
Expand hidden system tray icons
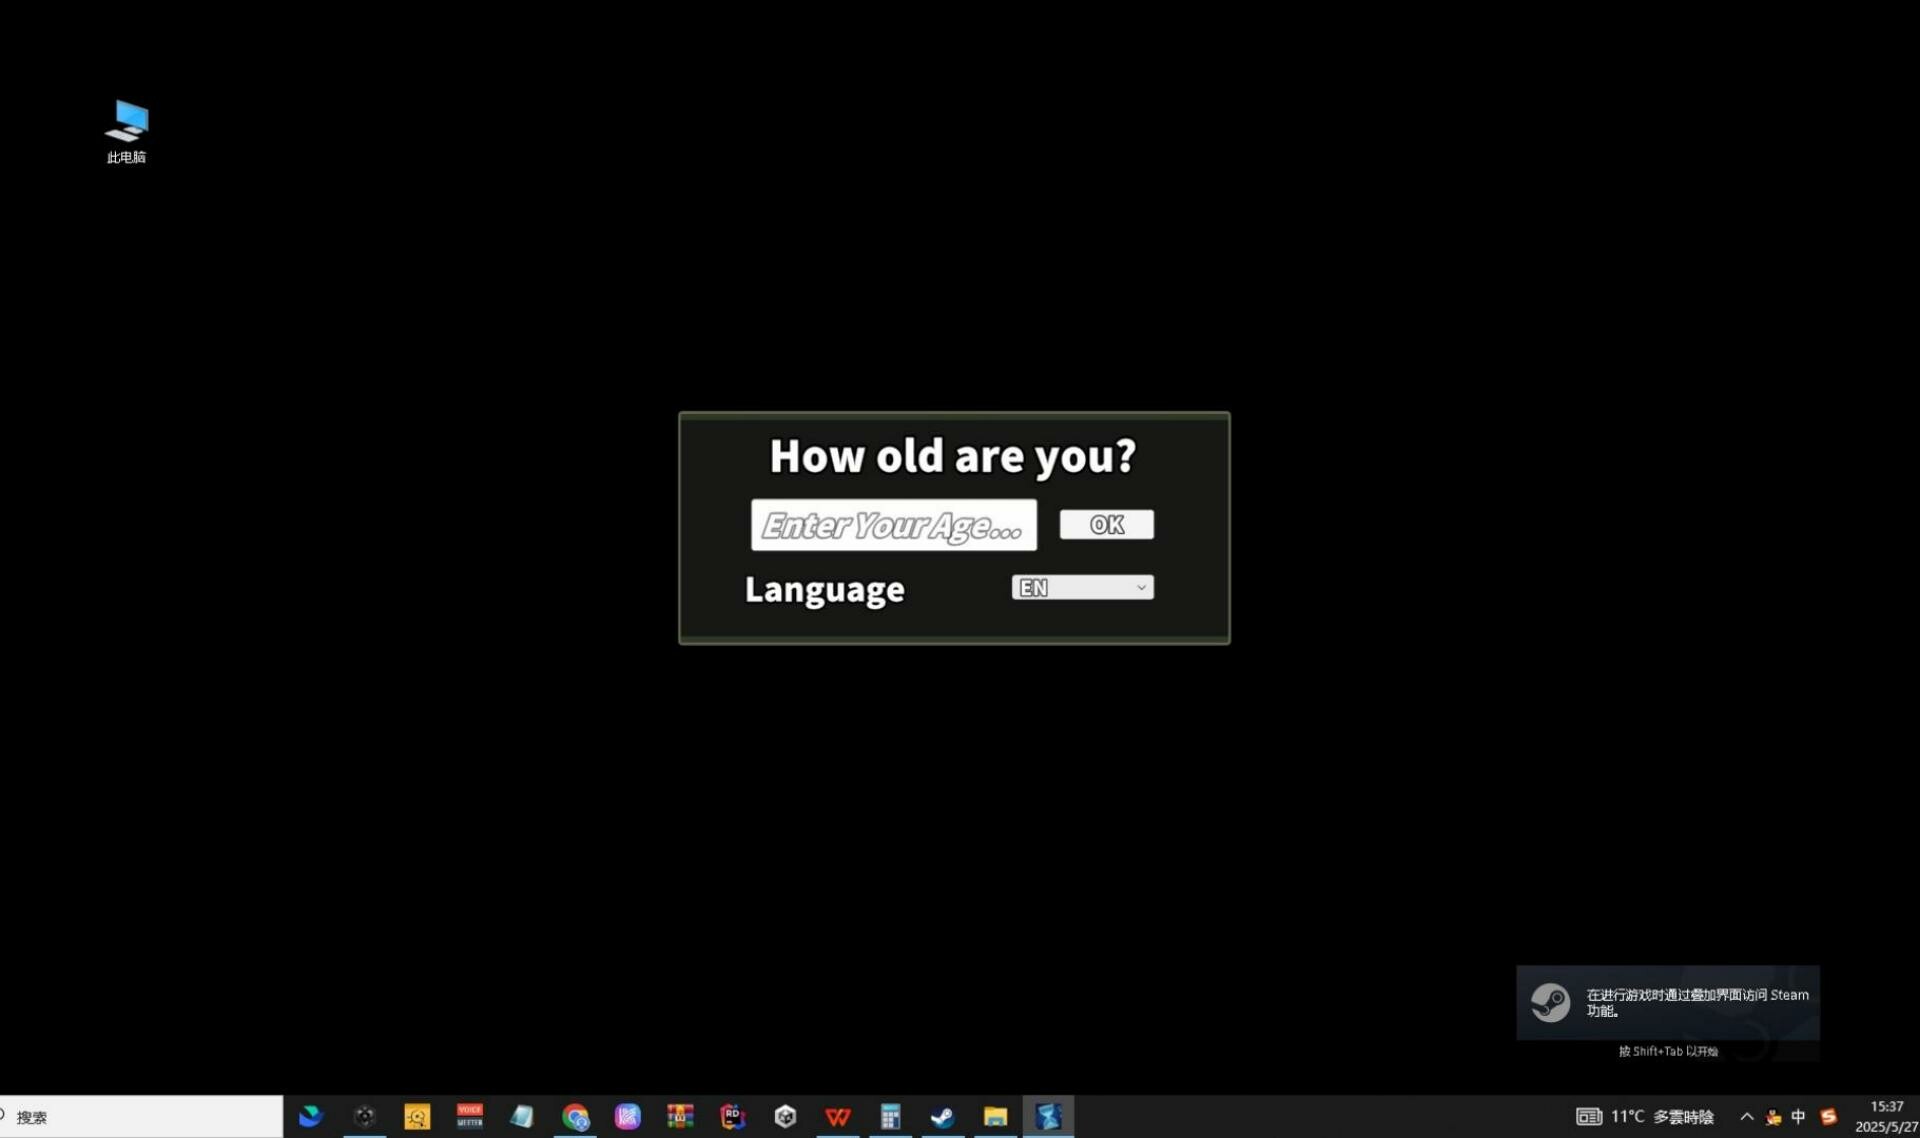pos(1747,1117)
